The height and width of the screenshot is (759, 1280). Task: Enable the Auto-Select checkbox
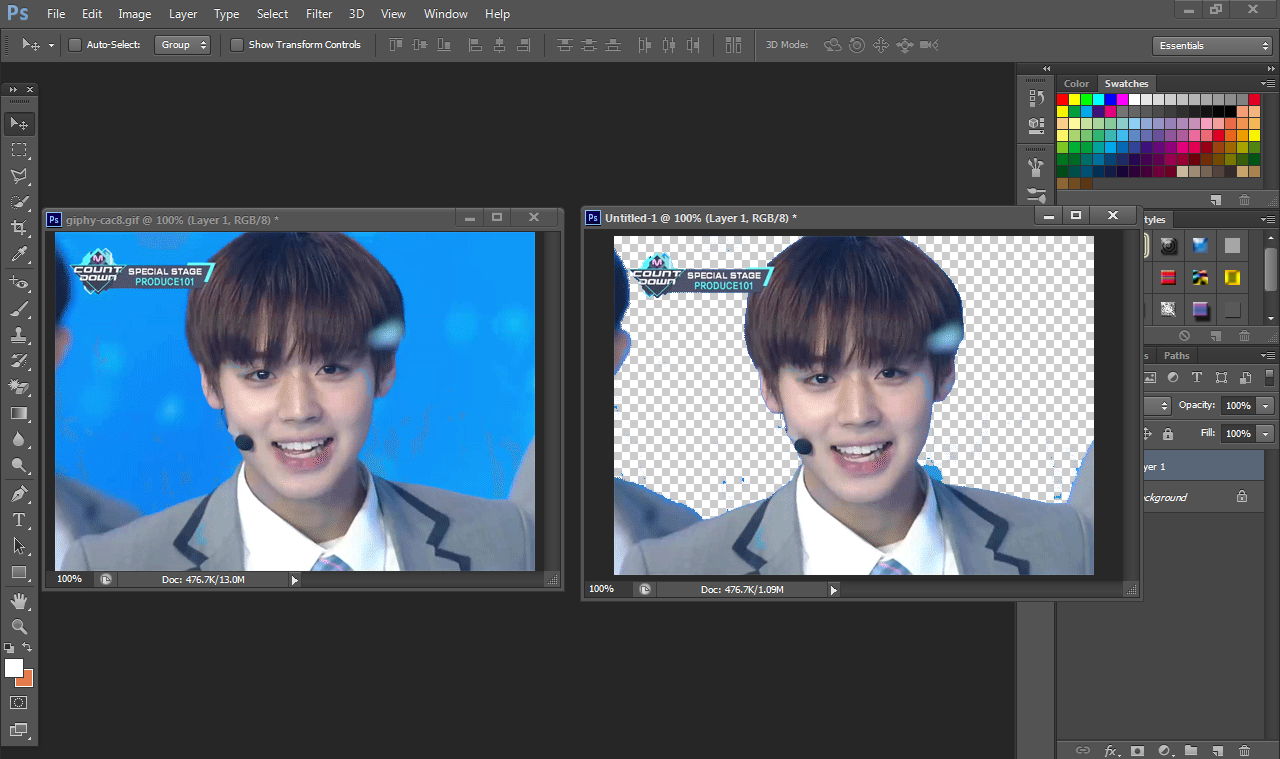coord(75,45)
